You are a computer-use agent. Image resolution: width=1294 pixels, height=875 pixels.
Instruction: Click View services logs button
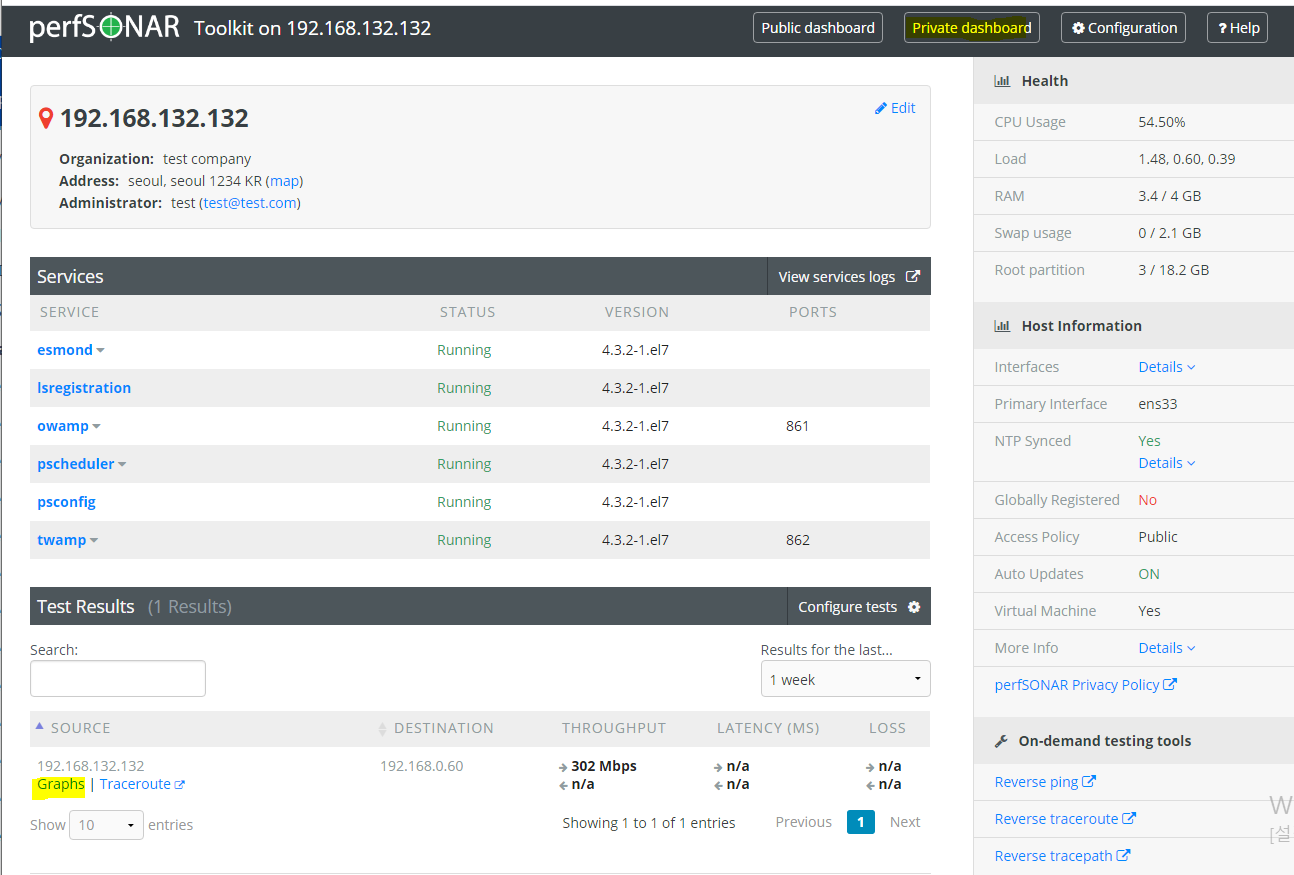(849, 276)
